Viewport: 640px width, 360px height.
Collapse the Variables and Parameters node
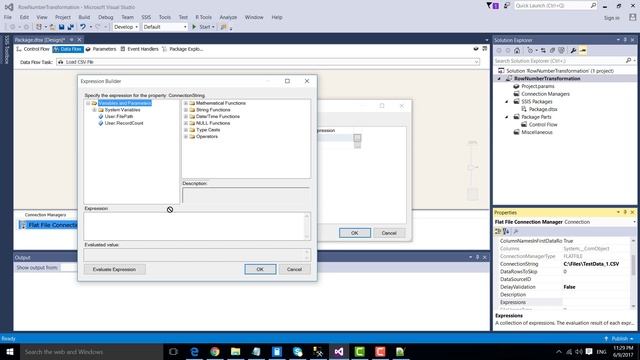click(88, 103)
